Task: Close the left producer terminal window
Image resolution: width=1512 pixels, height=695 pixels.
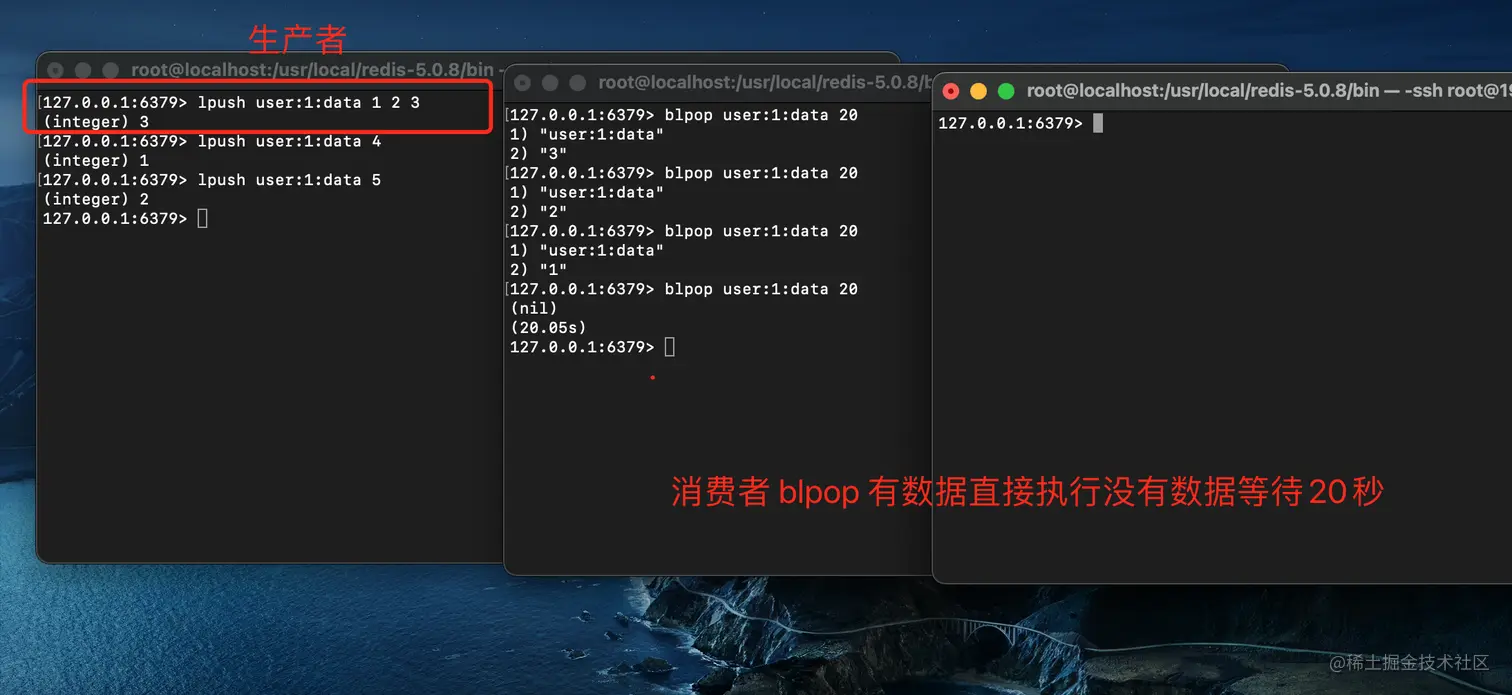Action: coord(56,70)
